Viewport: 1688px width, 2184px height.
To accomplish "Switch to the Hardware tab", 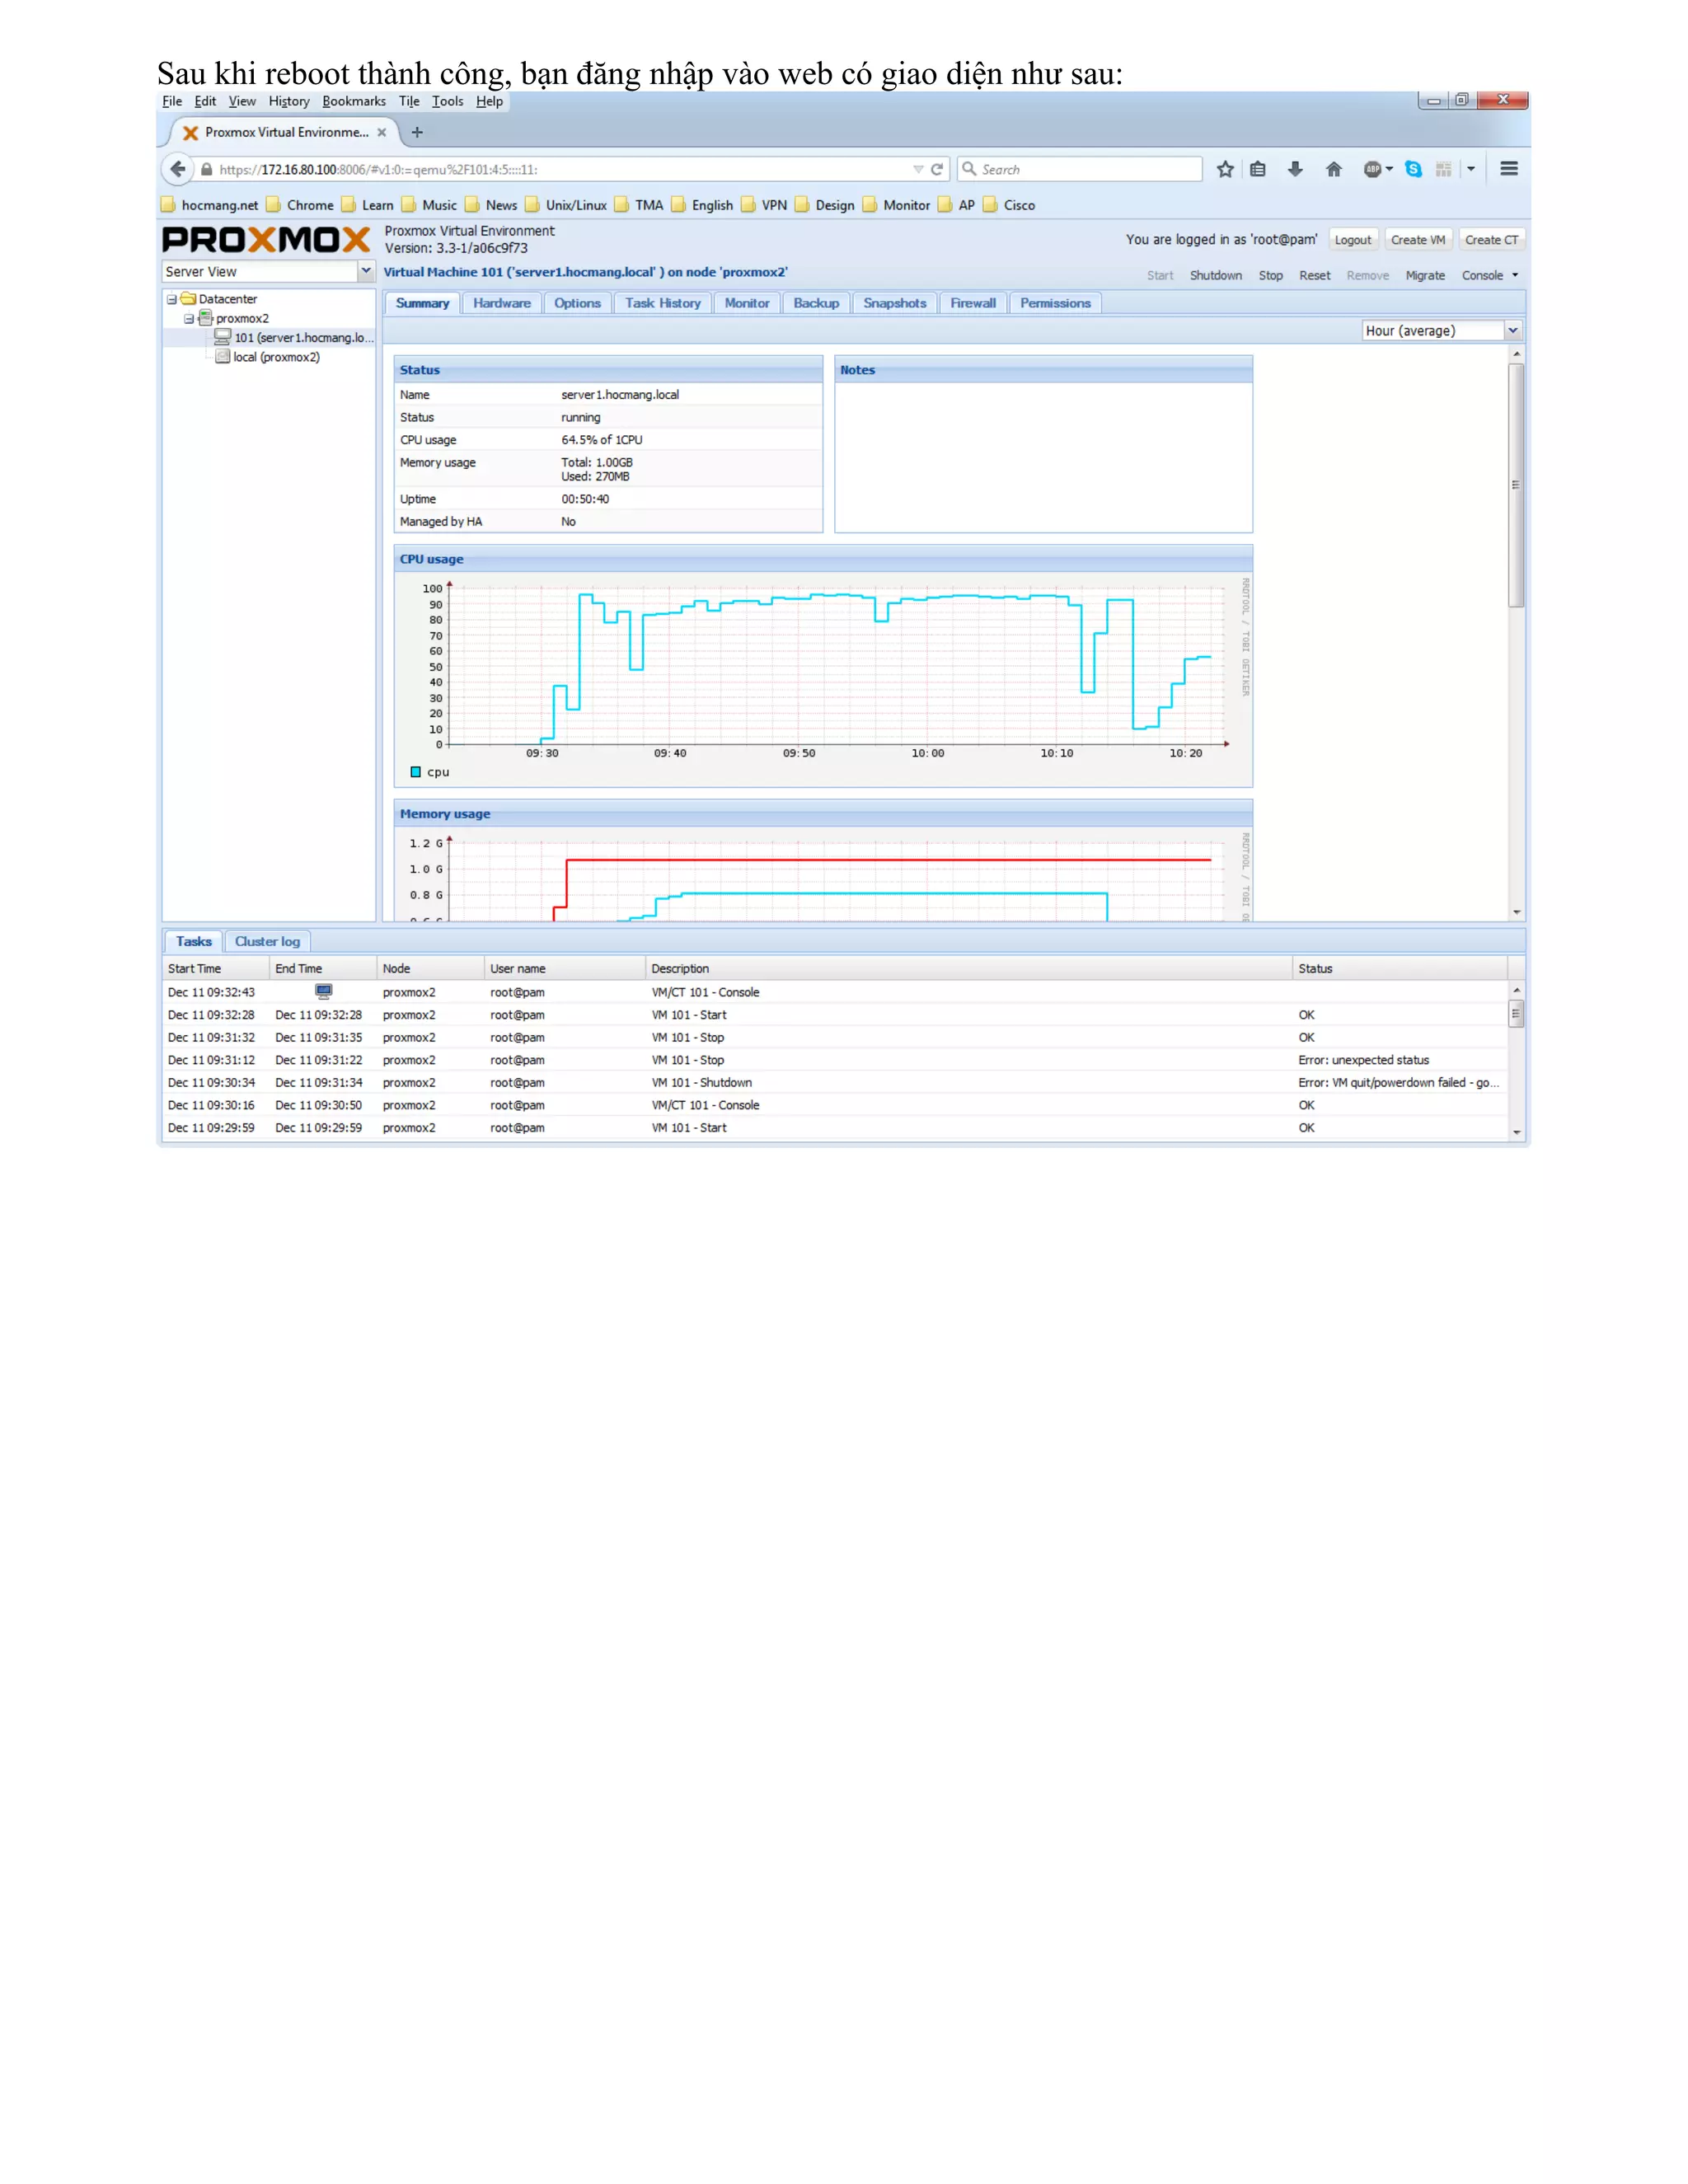I will (502, 303).
